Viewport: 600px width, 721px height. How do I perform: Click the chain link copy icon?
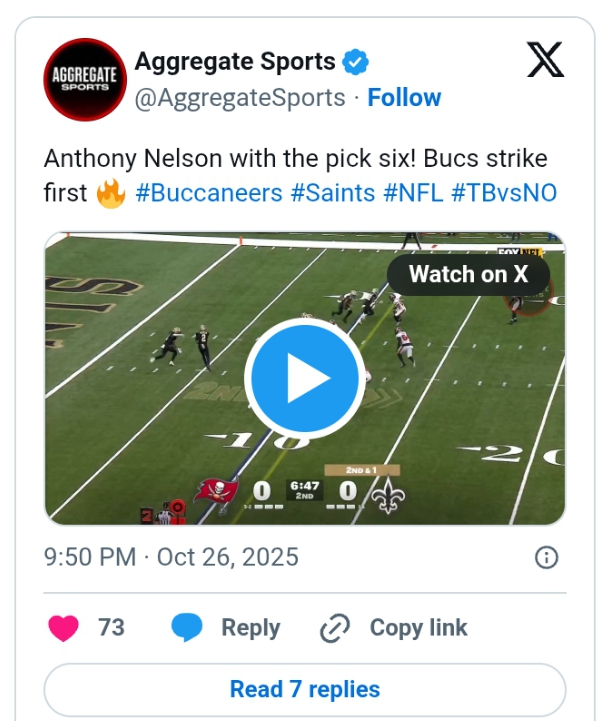333,628
